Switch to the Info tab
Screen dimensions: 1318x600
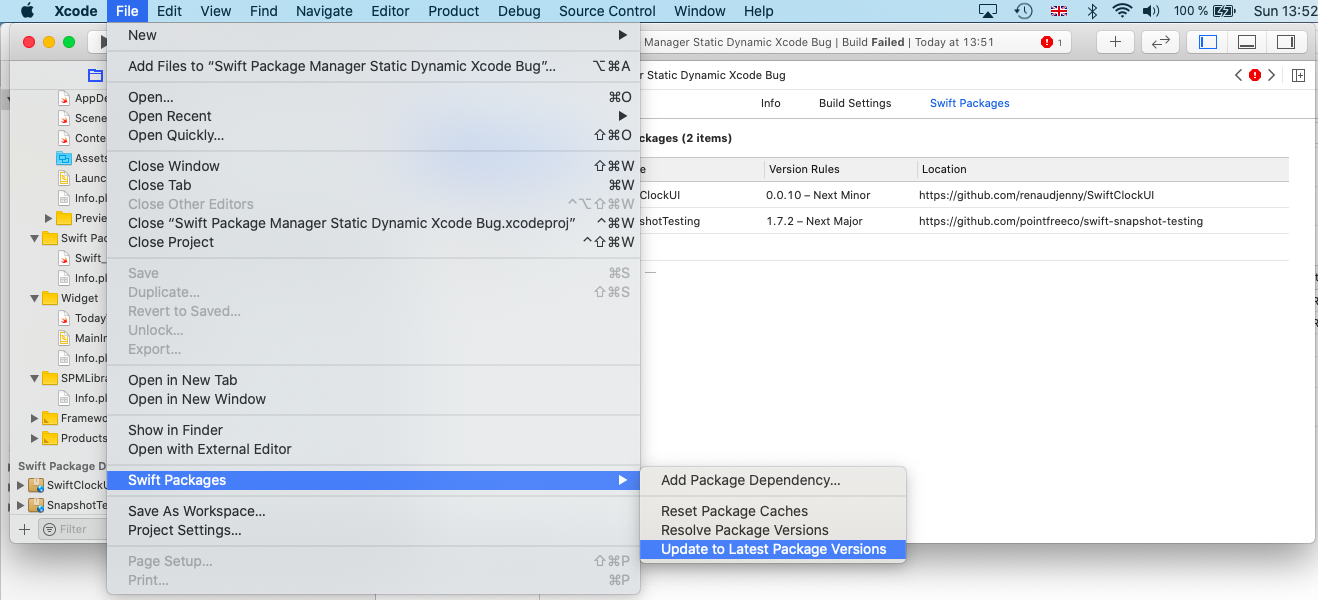point(770,103)
